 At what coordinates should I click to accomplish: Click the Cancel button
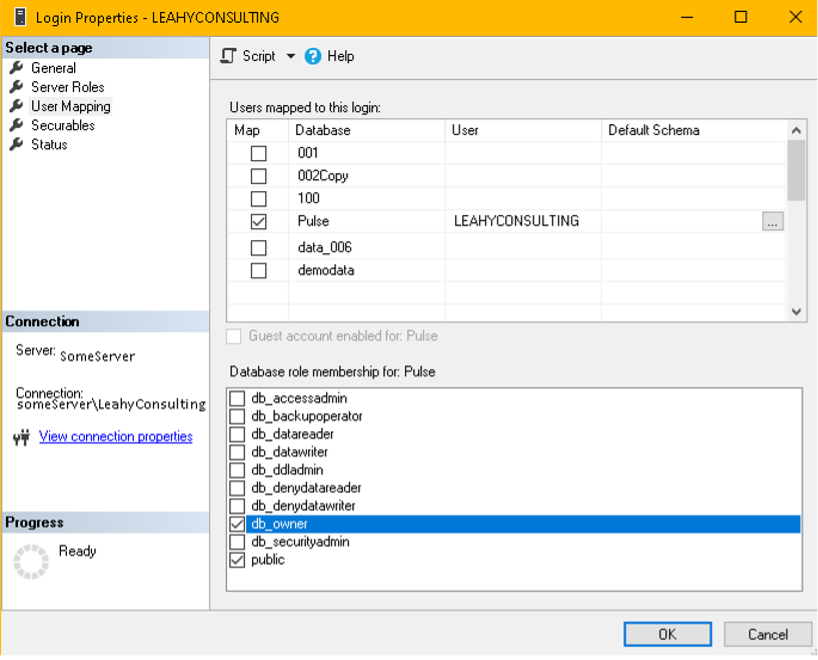(768, 634)
